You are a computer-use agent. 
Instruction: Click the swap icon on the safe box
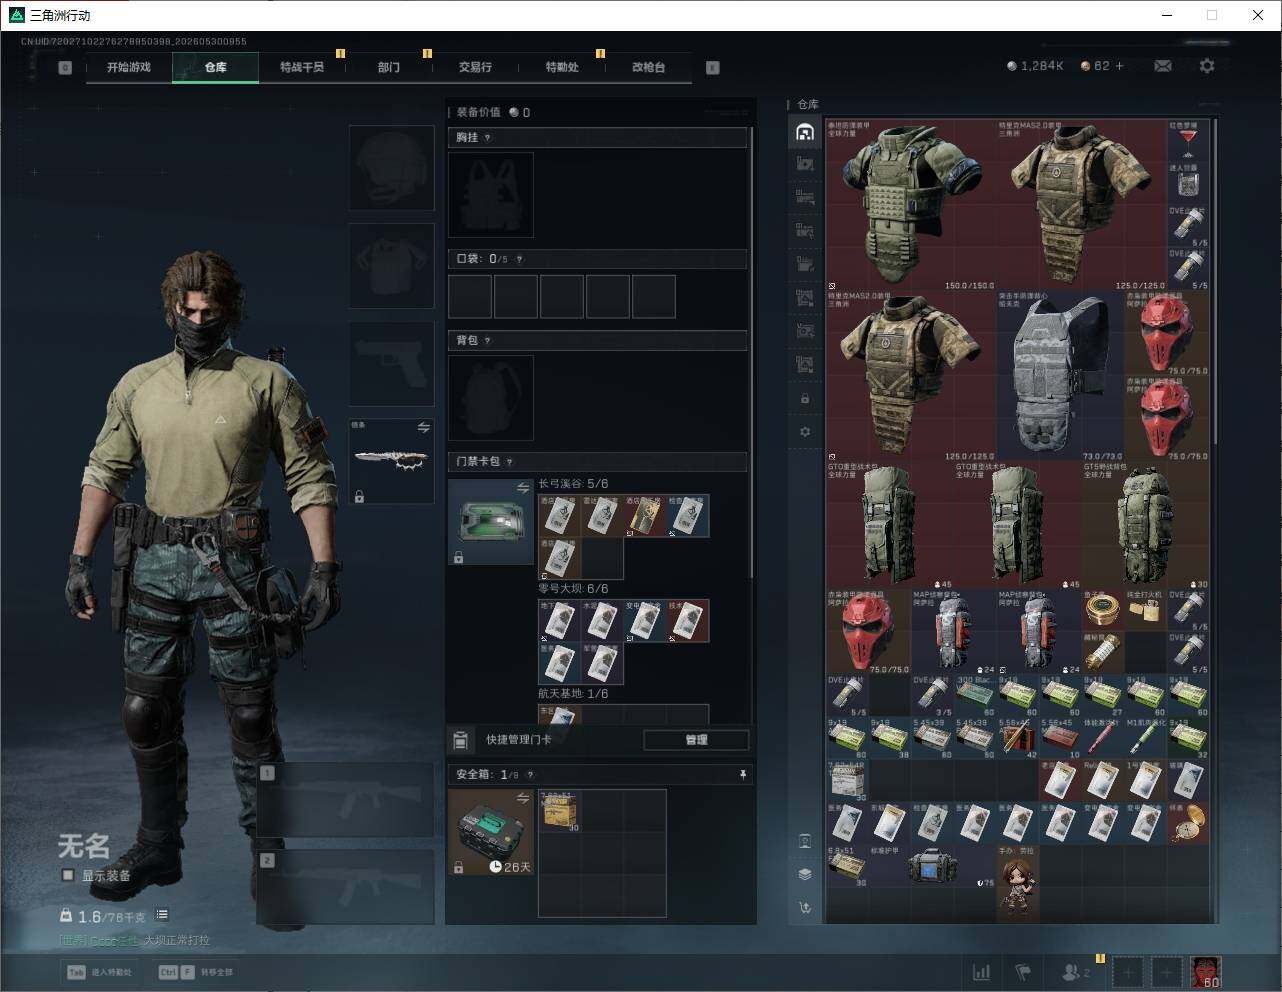[523, 797]
